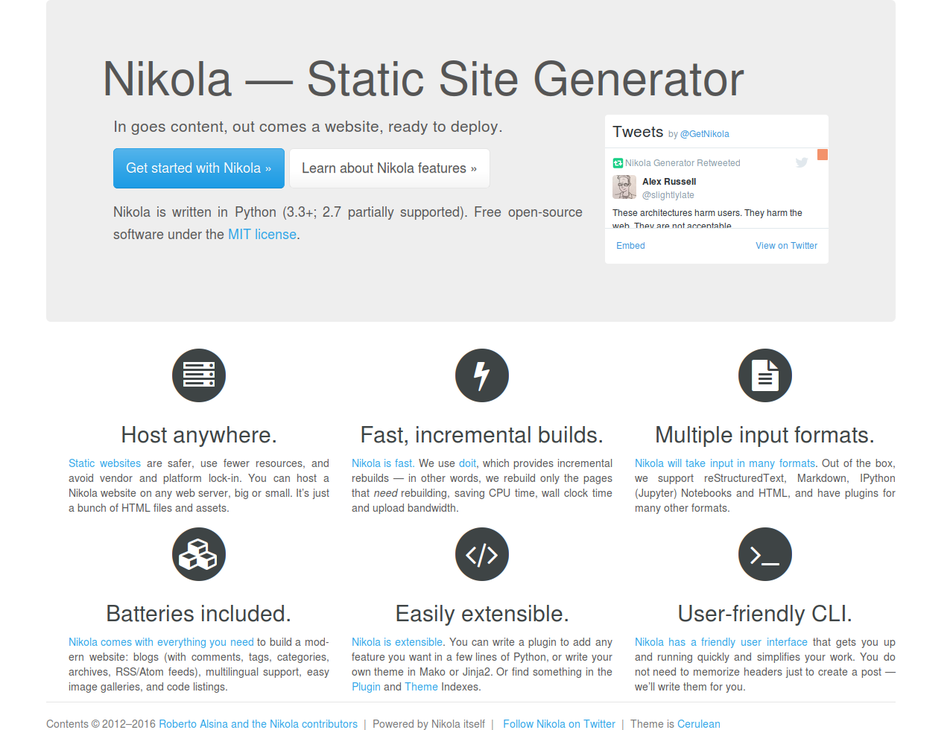
Task: Open Roberto Alsina and the Nikola contributors link
Action: coord(258,724)
